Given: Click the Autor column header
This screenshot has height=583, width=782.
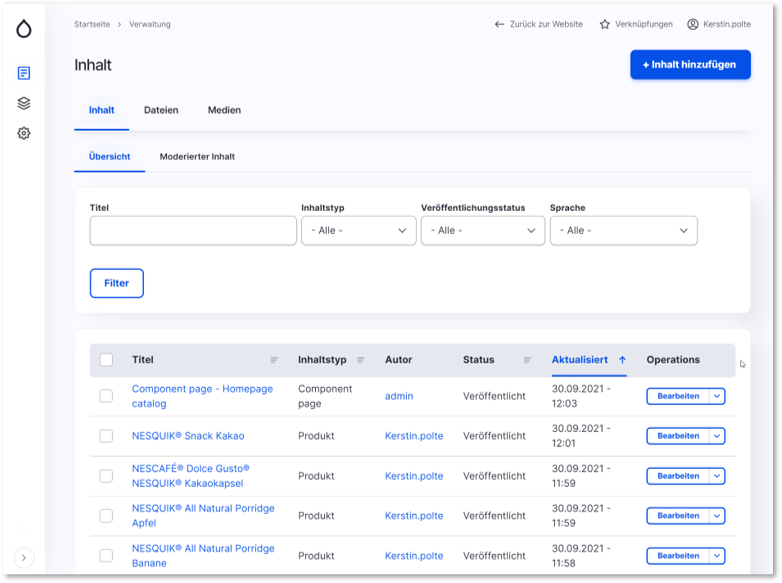Looking at the screenshot, I should 398,360.
